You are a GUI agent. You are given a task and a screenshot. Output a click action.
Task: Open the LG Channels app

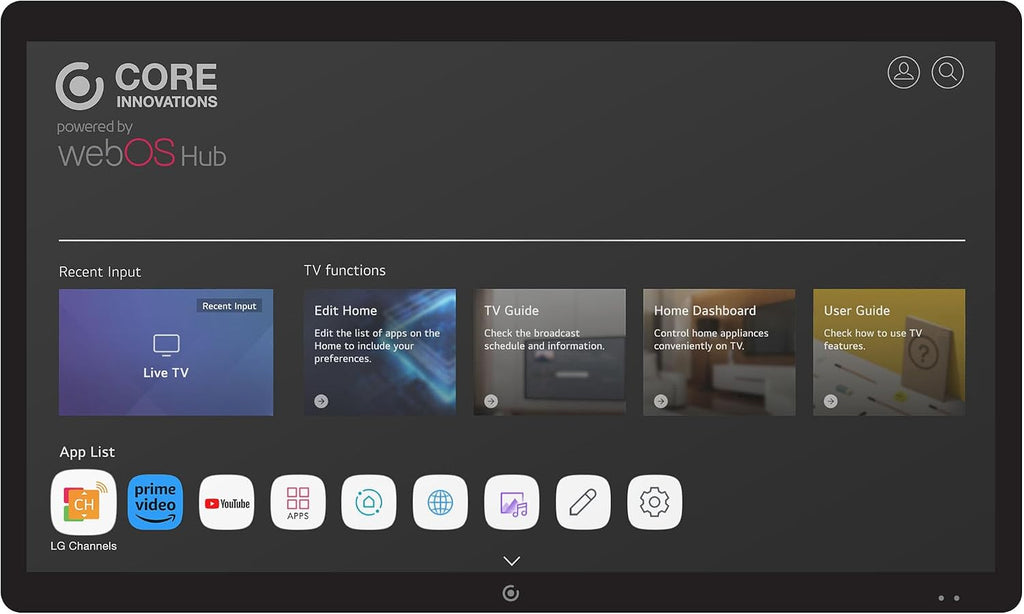coord(84,502)
